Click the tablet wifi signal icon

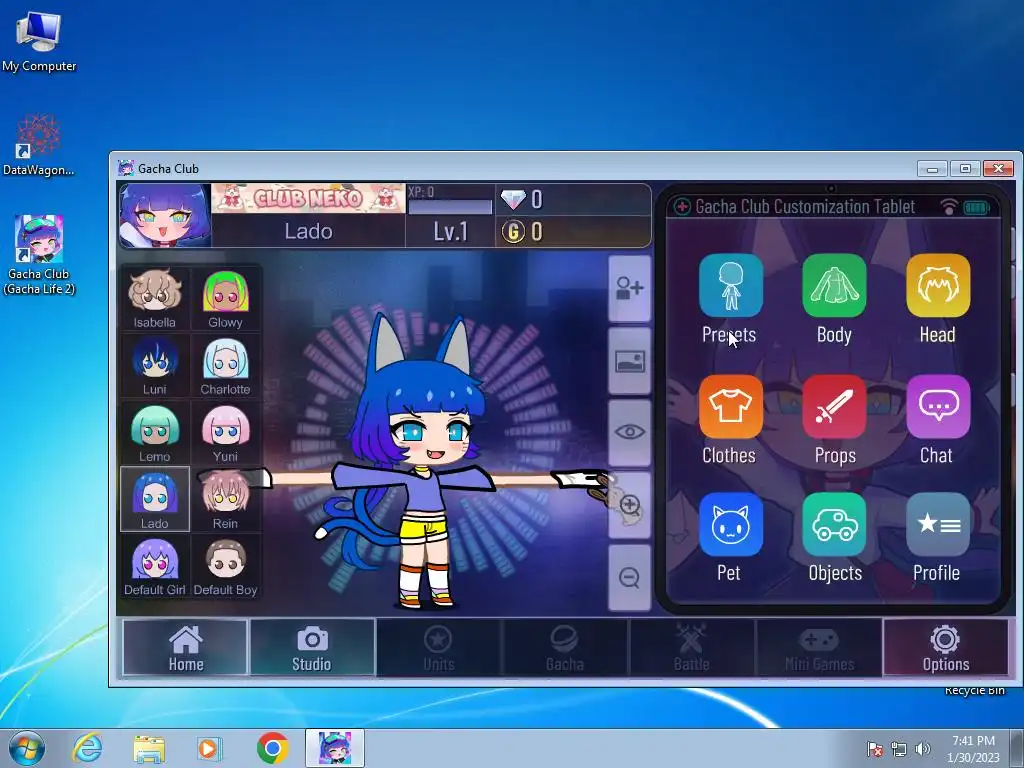click(949, 207)
